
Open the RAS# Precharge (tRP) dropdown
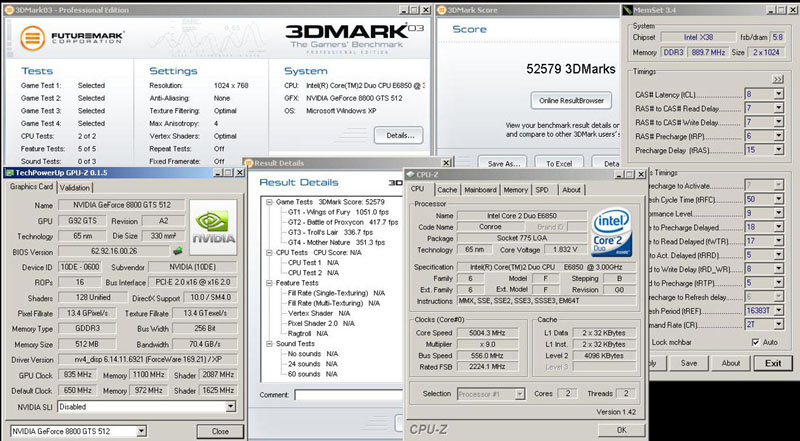click(779, 136)
